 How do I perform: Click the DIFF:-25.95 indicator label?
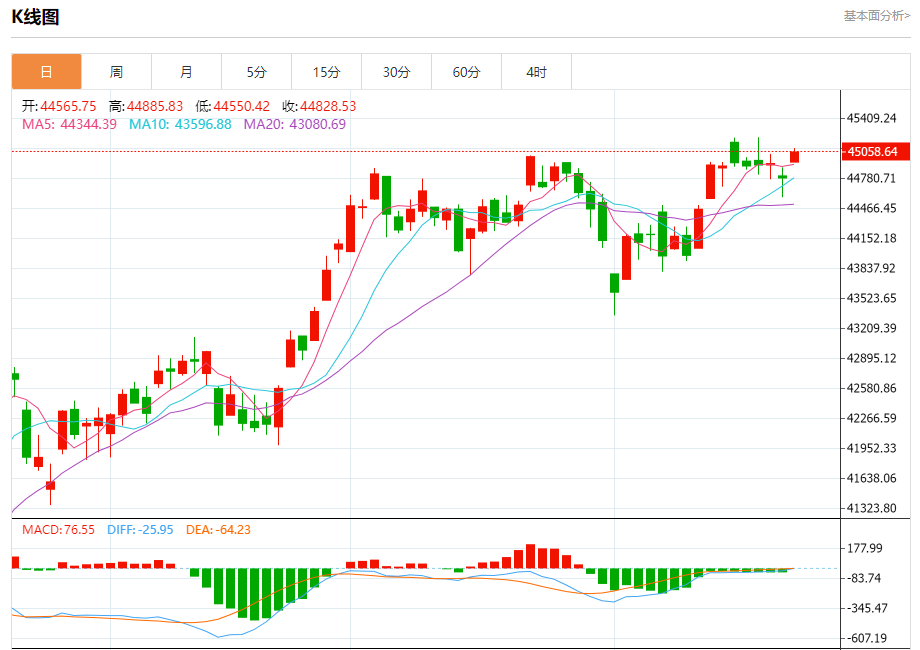click(x=140, y=530)
